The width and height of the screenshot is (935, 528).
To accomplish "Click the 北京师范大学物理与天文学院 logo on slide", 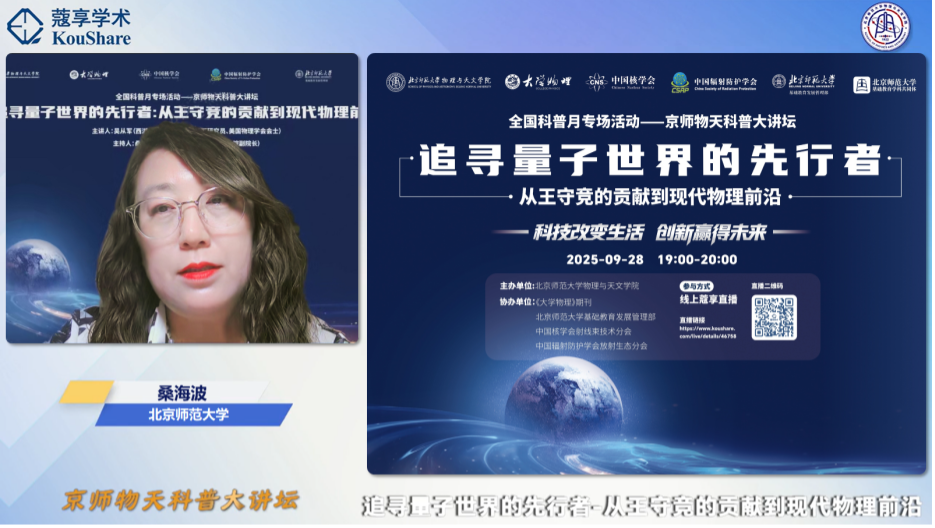I will point(439,82).
